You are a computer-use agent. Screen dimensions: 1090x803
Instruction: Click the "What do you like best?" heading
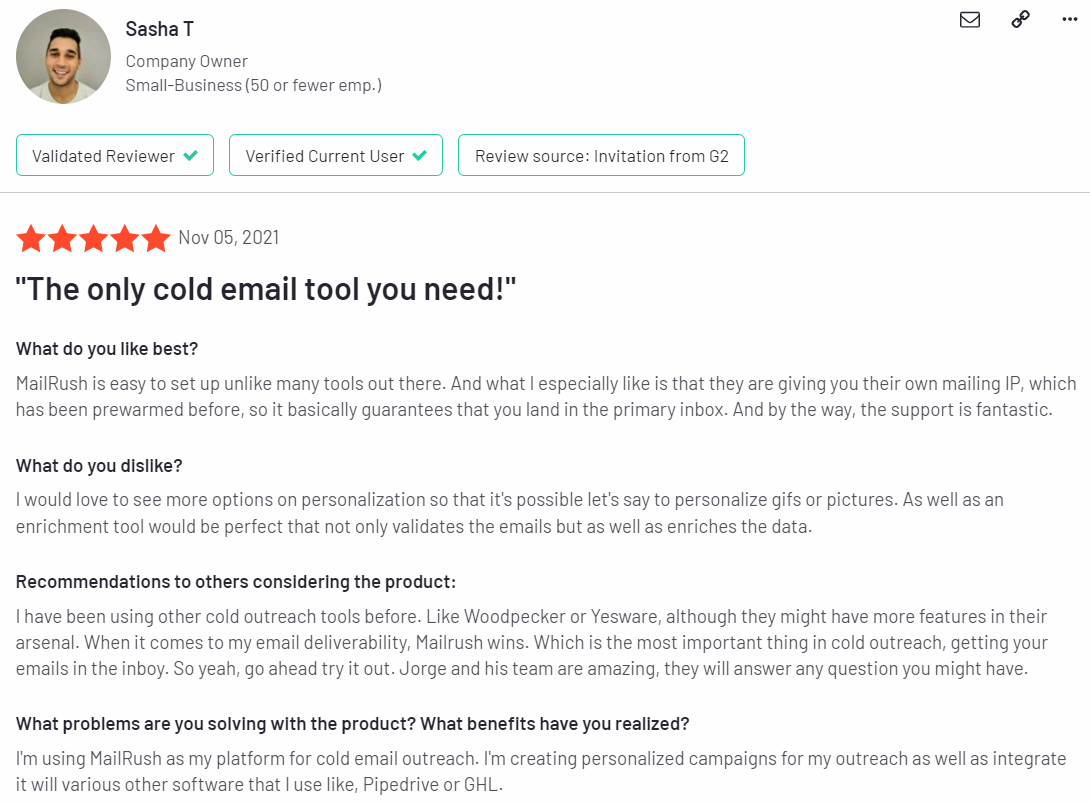(x=107, y=348)
